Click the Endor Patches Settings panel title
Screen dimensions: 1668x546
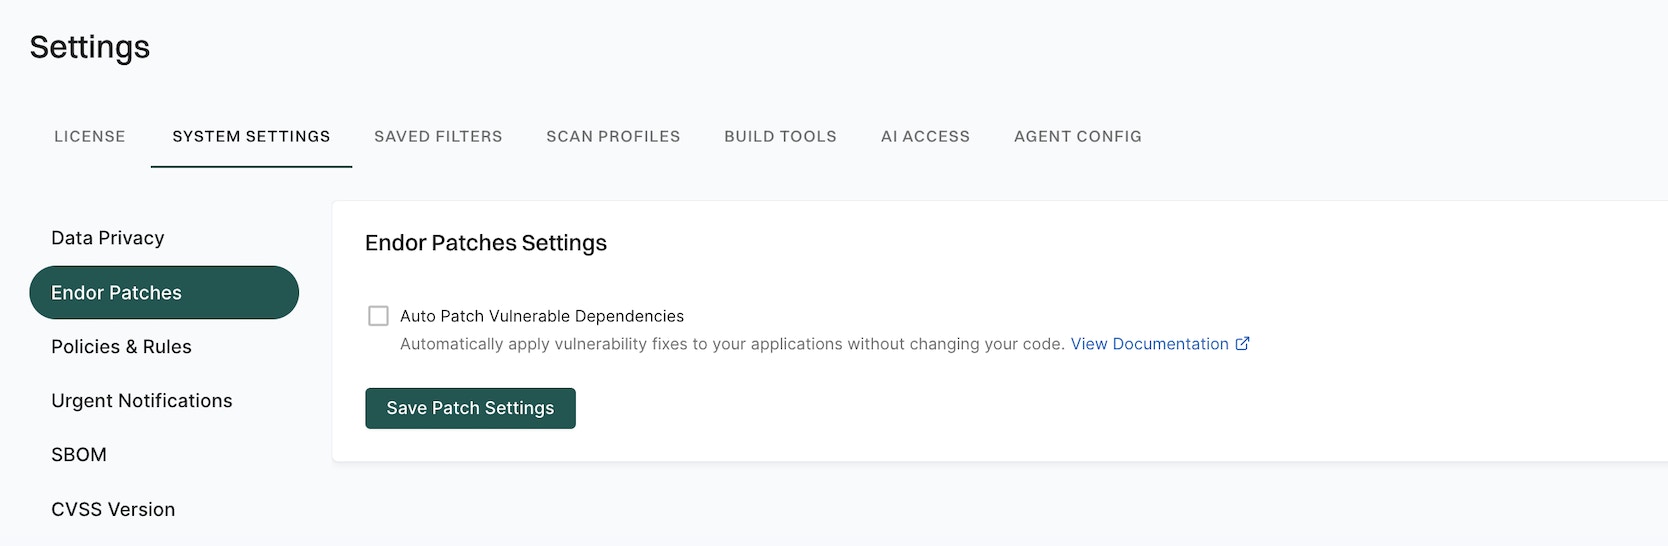[486, 243]
